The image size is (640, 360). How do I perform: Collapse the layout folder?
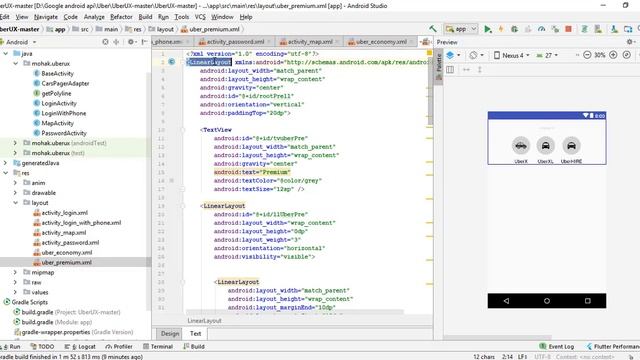[x=15, y=202]
